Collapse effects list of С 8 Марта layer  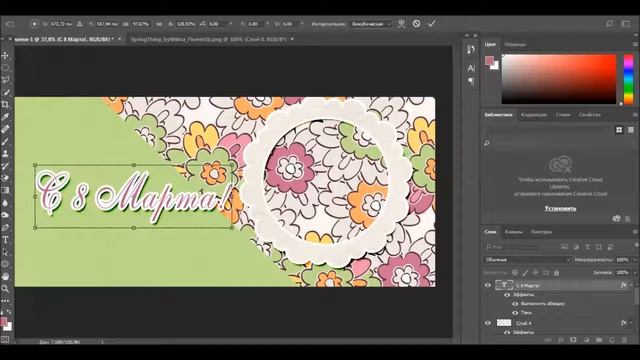point(631,285)
